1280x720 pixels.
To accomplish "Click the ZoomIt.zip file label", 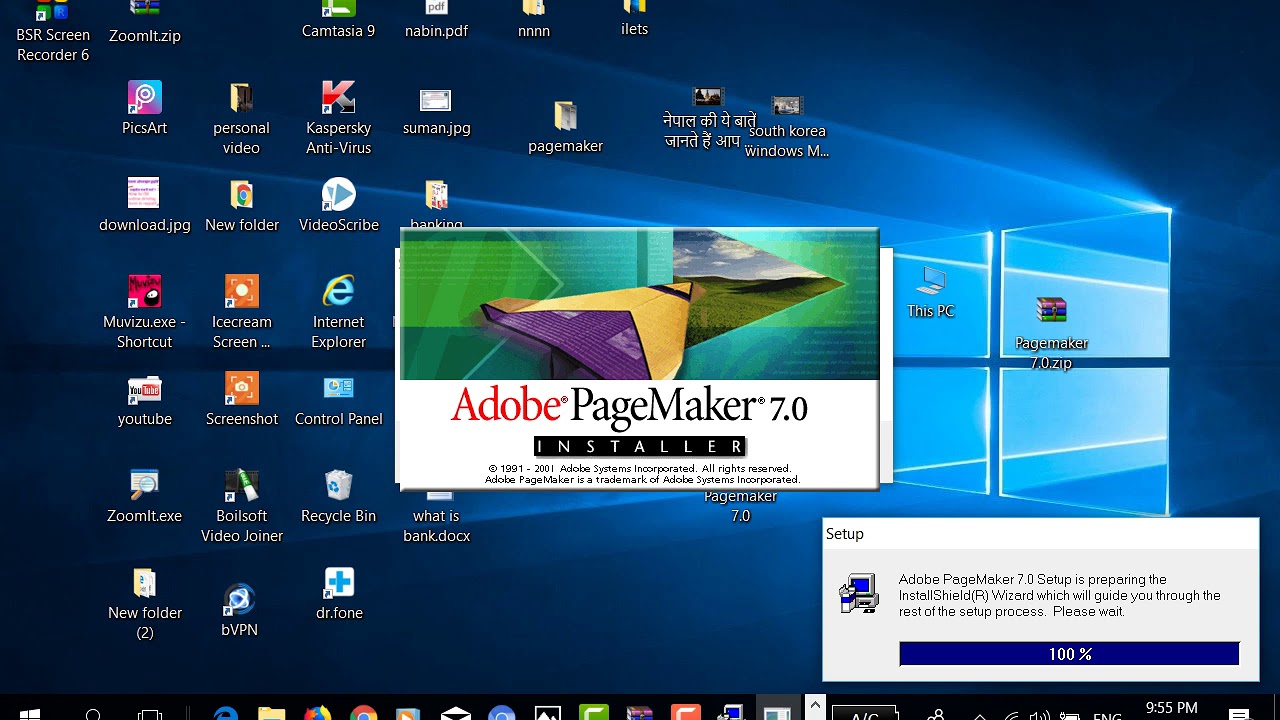I will (x=145, y=36).
